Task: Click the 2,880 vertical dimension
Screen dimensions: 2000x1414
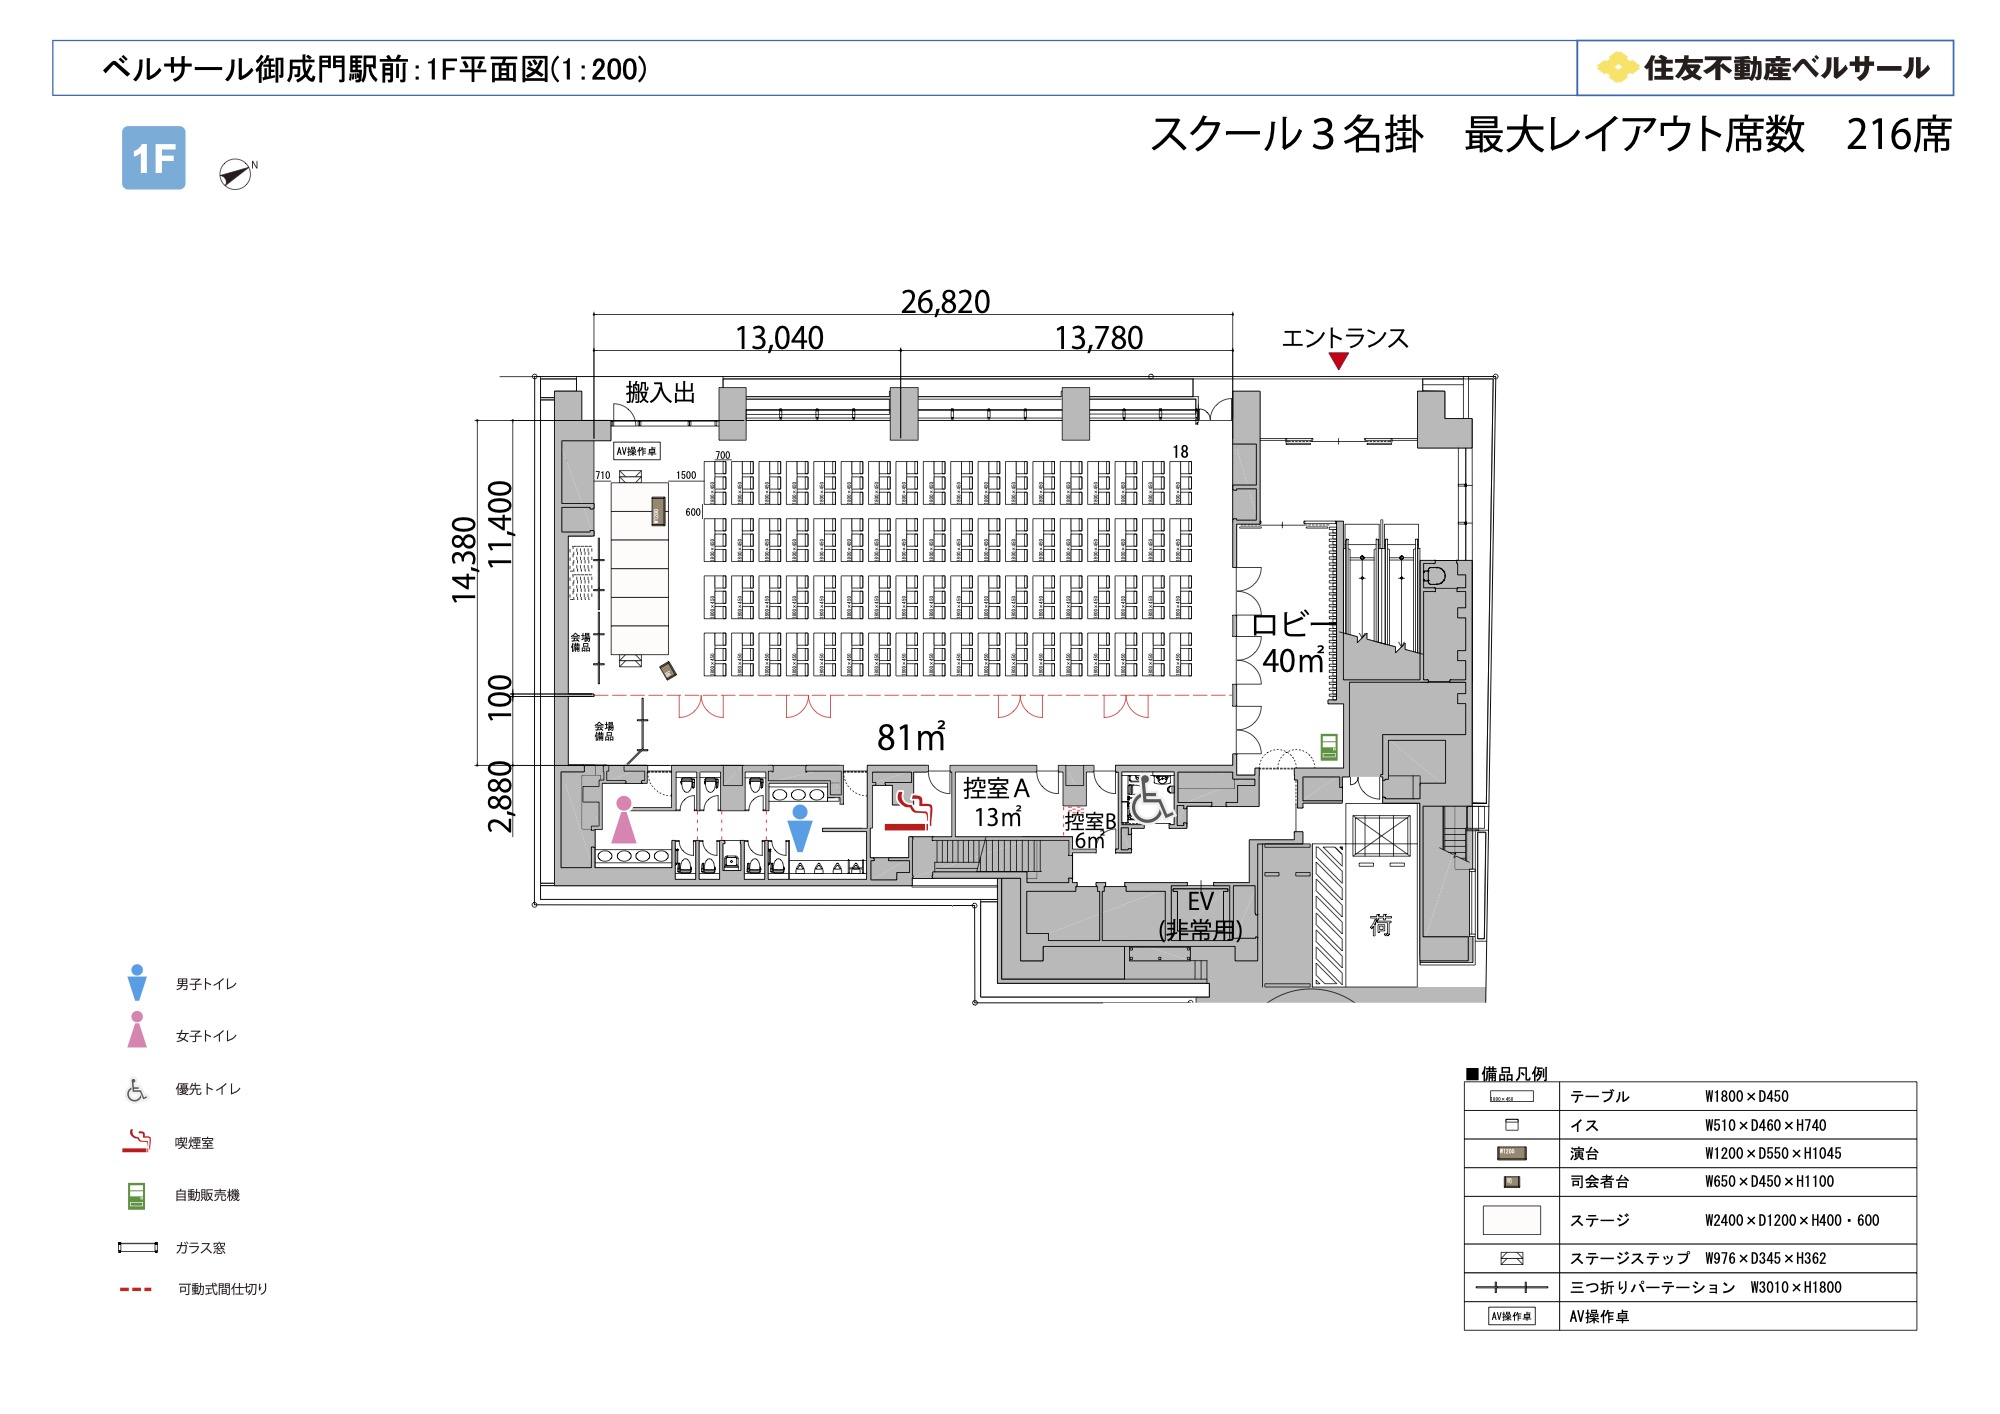Action: tap(500, 797)
